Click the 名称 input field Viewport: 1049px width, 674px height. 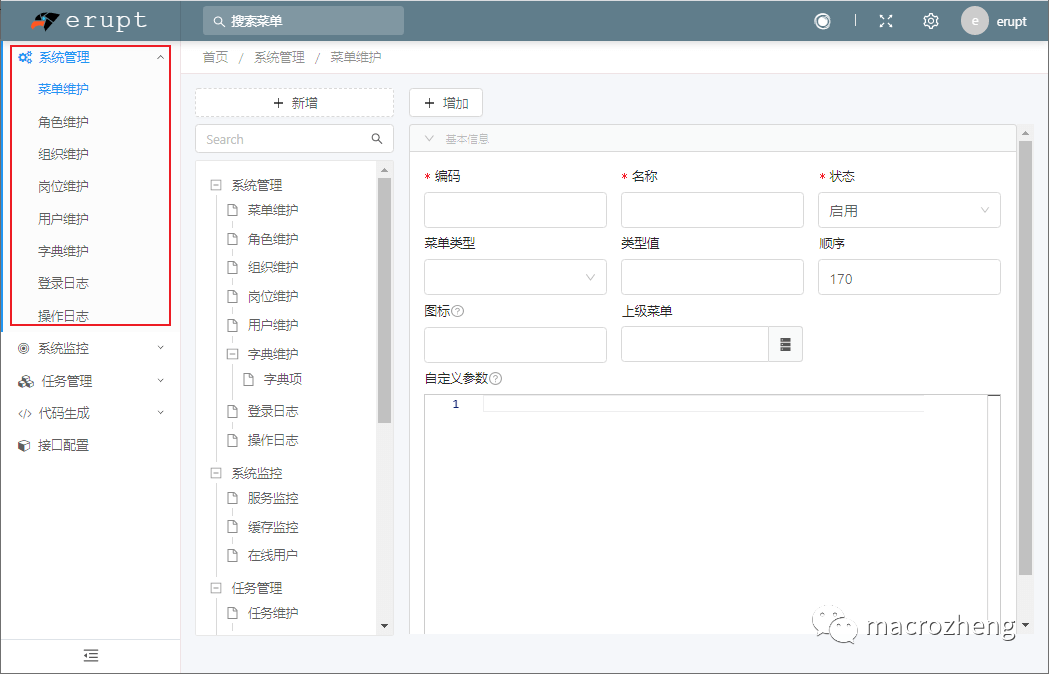712,210
